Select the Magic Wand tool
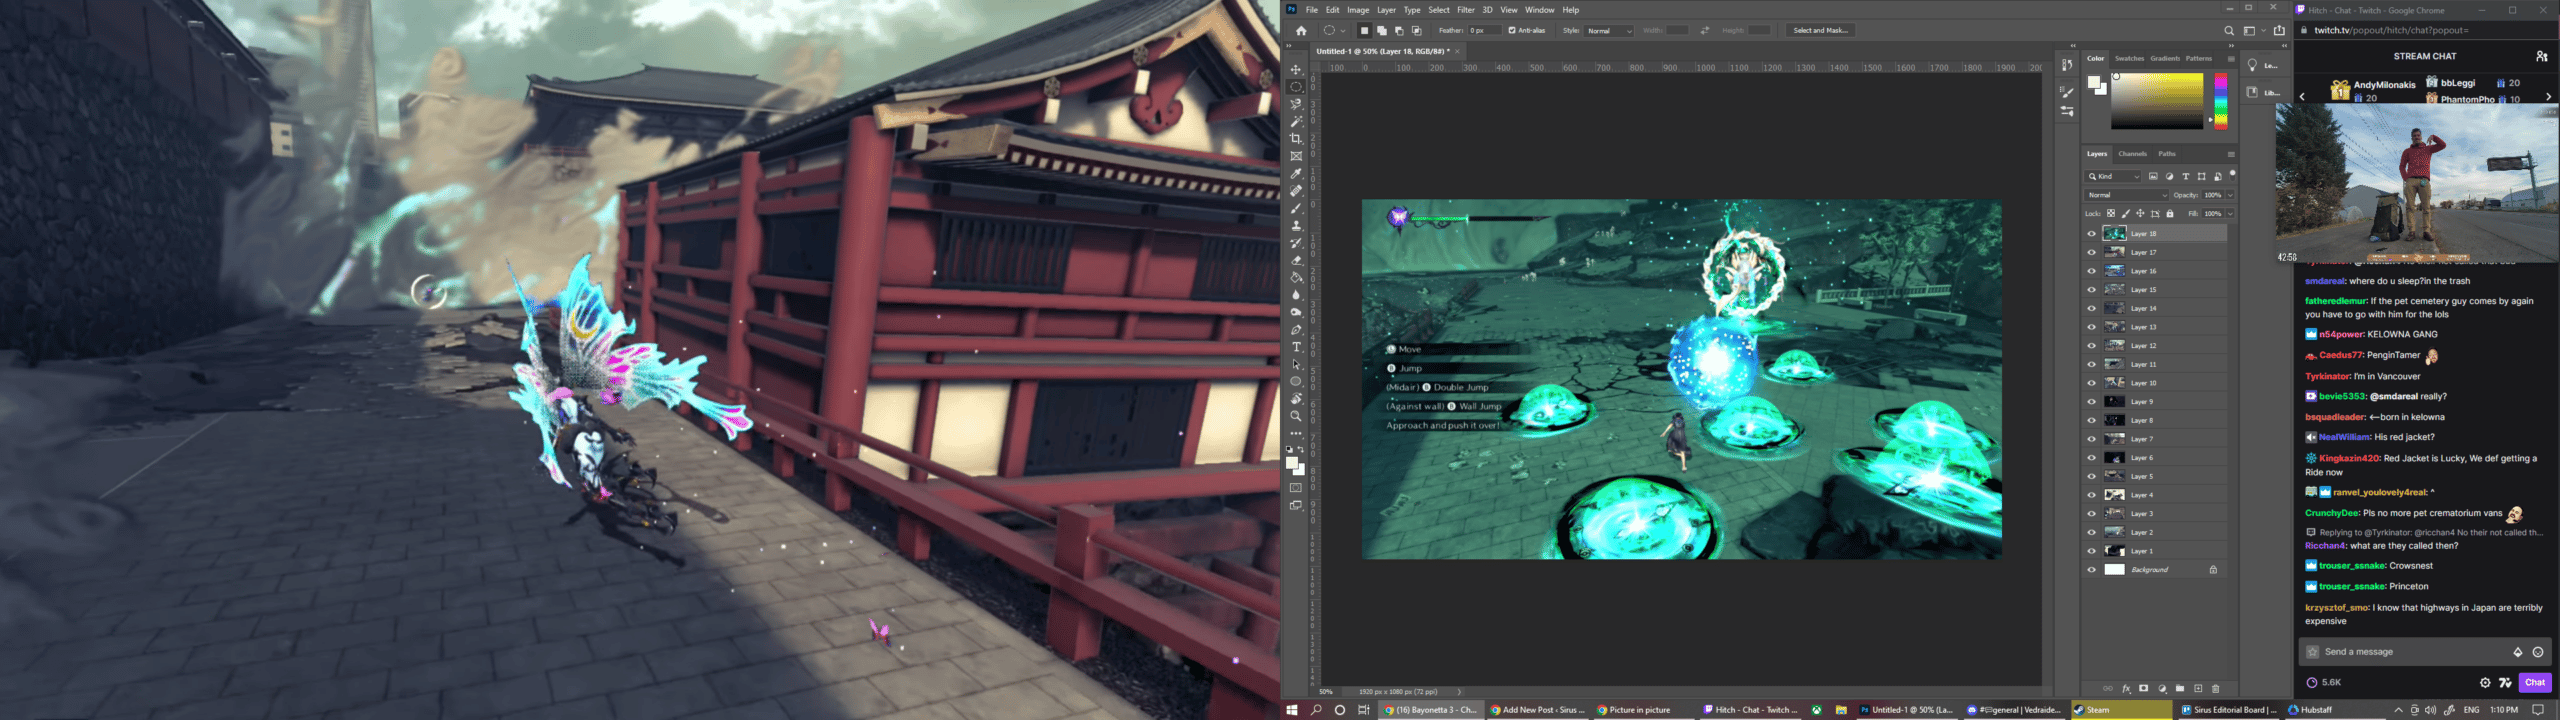The width and height of the screenshot is (2560, 720). click(1296, 121)
